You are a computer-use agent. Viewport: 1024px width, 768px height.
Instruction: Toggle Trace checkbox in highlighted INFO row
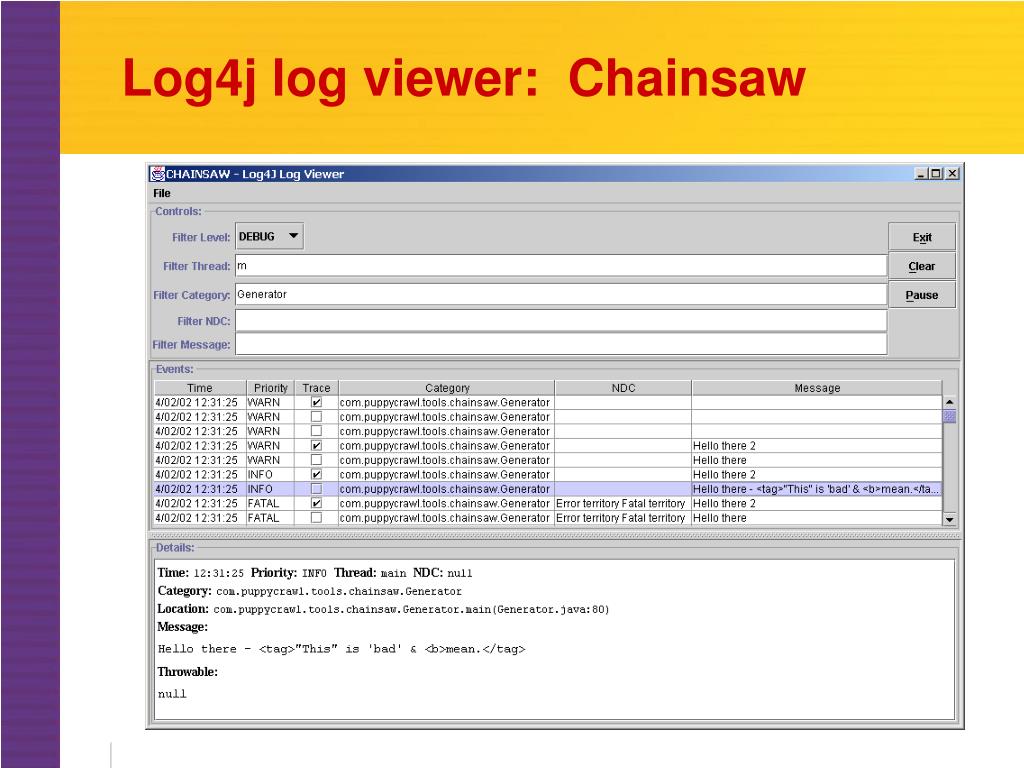click(316, 489)
